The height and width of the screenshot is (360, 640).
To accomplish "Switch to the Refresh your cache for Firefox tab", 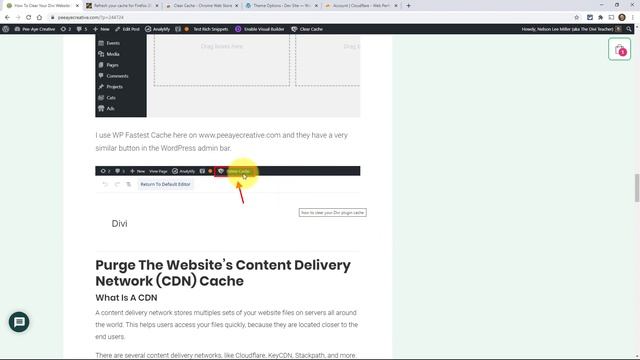I will click(x=122, y=6).
